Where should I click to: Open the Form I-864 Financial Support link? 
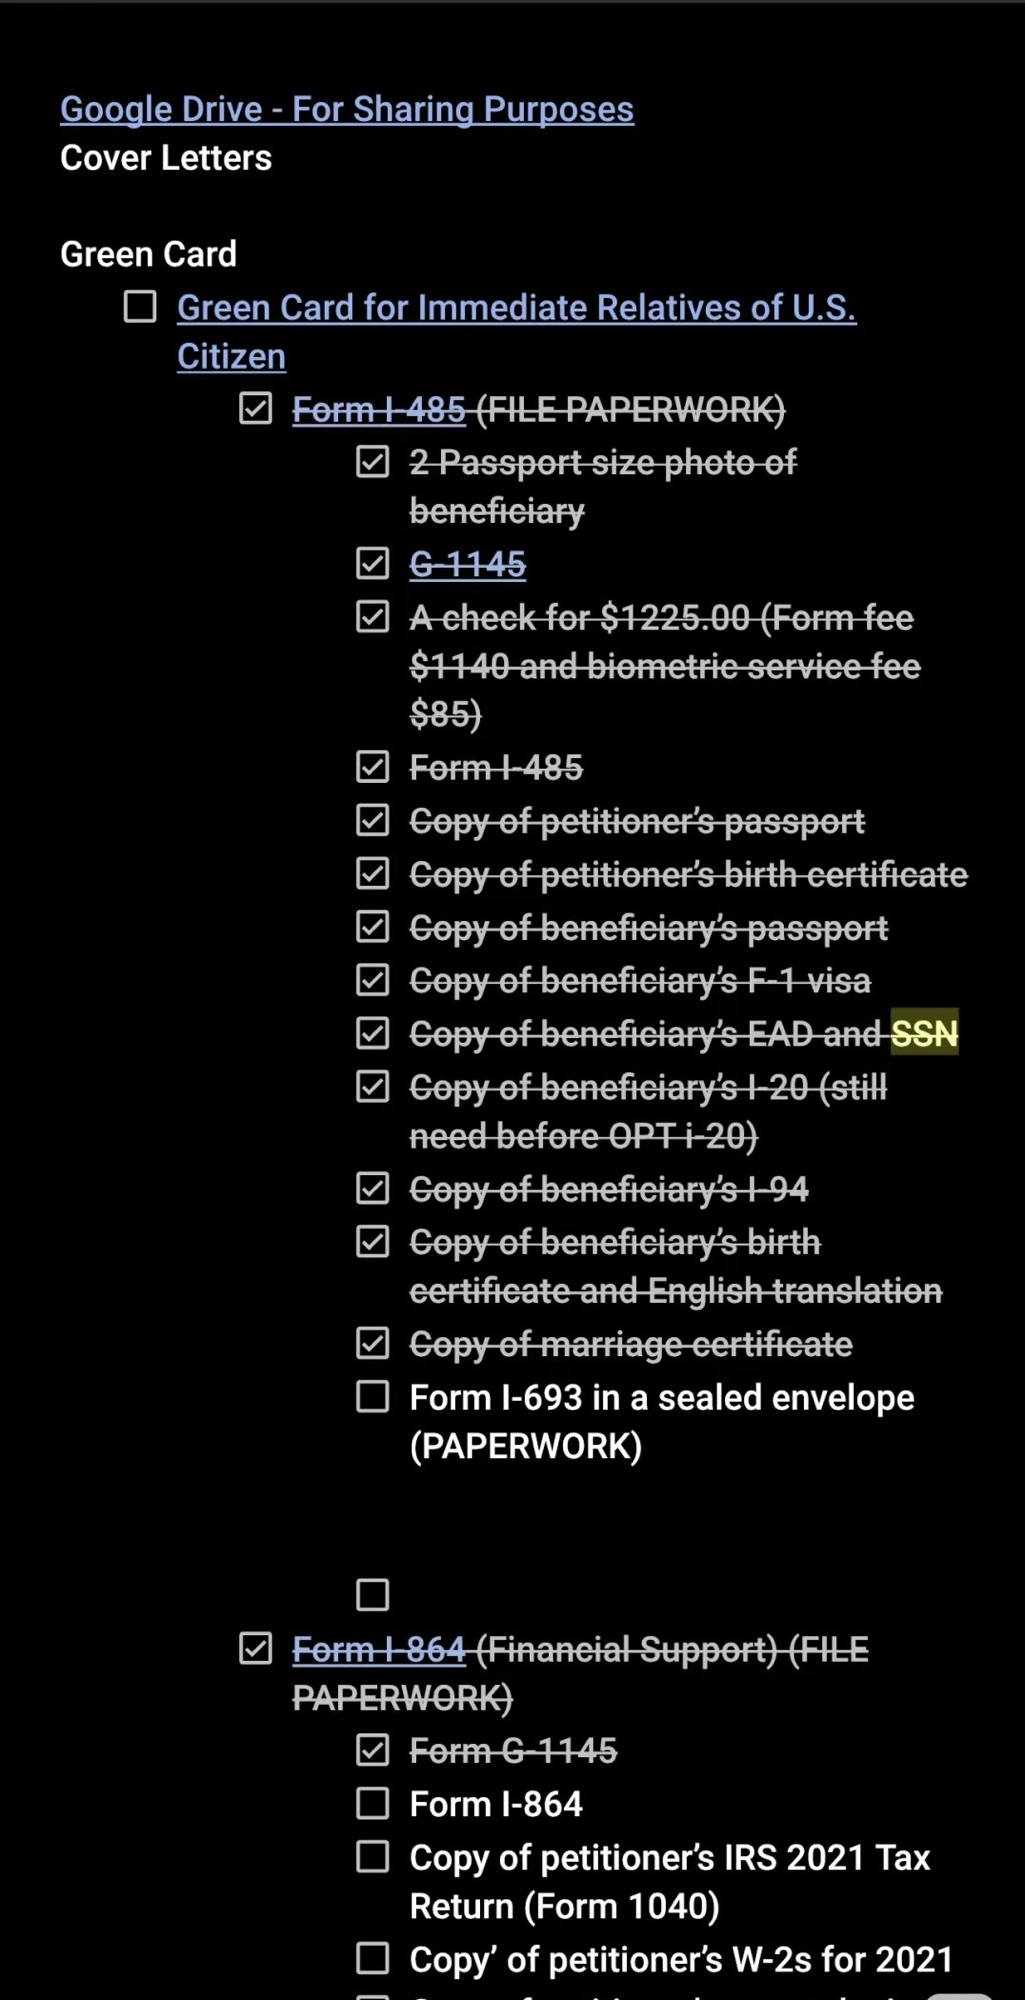[379, 1650]
